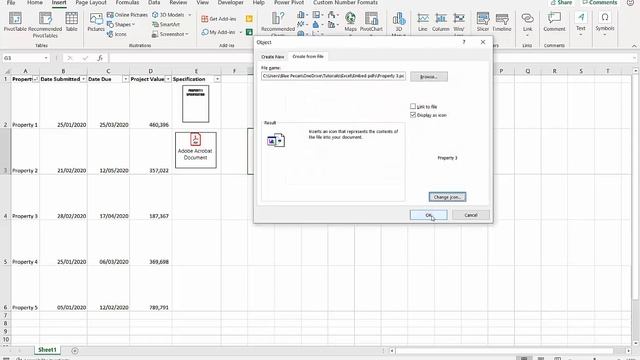Cancel the Object dialog
Image resolution: width=640 pixels, height=360 pixels.
click(x=471, y=215)
